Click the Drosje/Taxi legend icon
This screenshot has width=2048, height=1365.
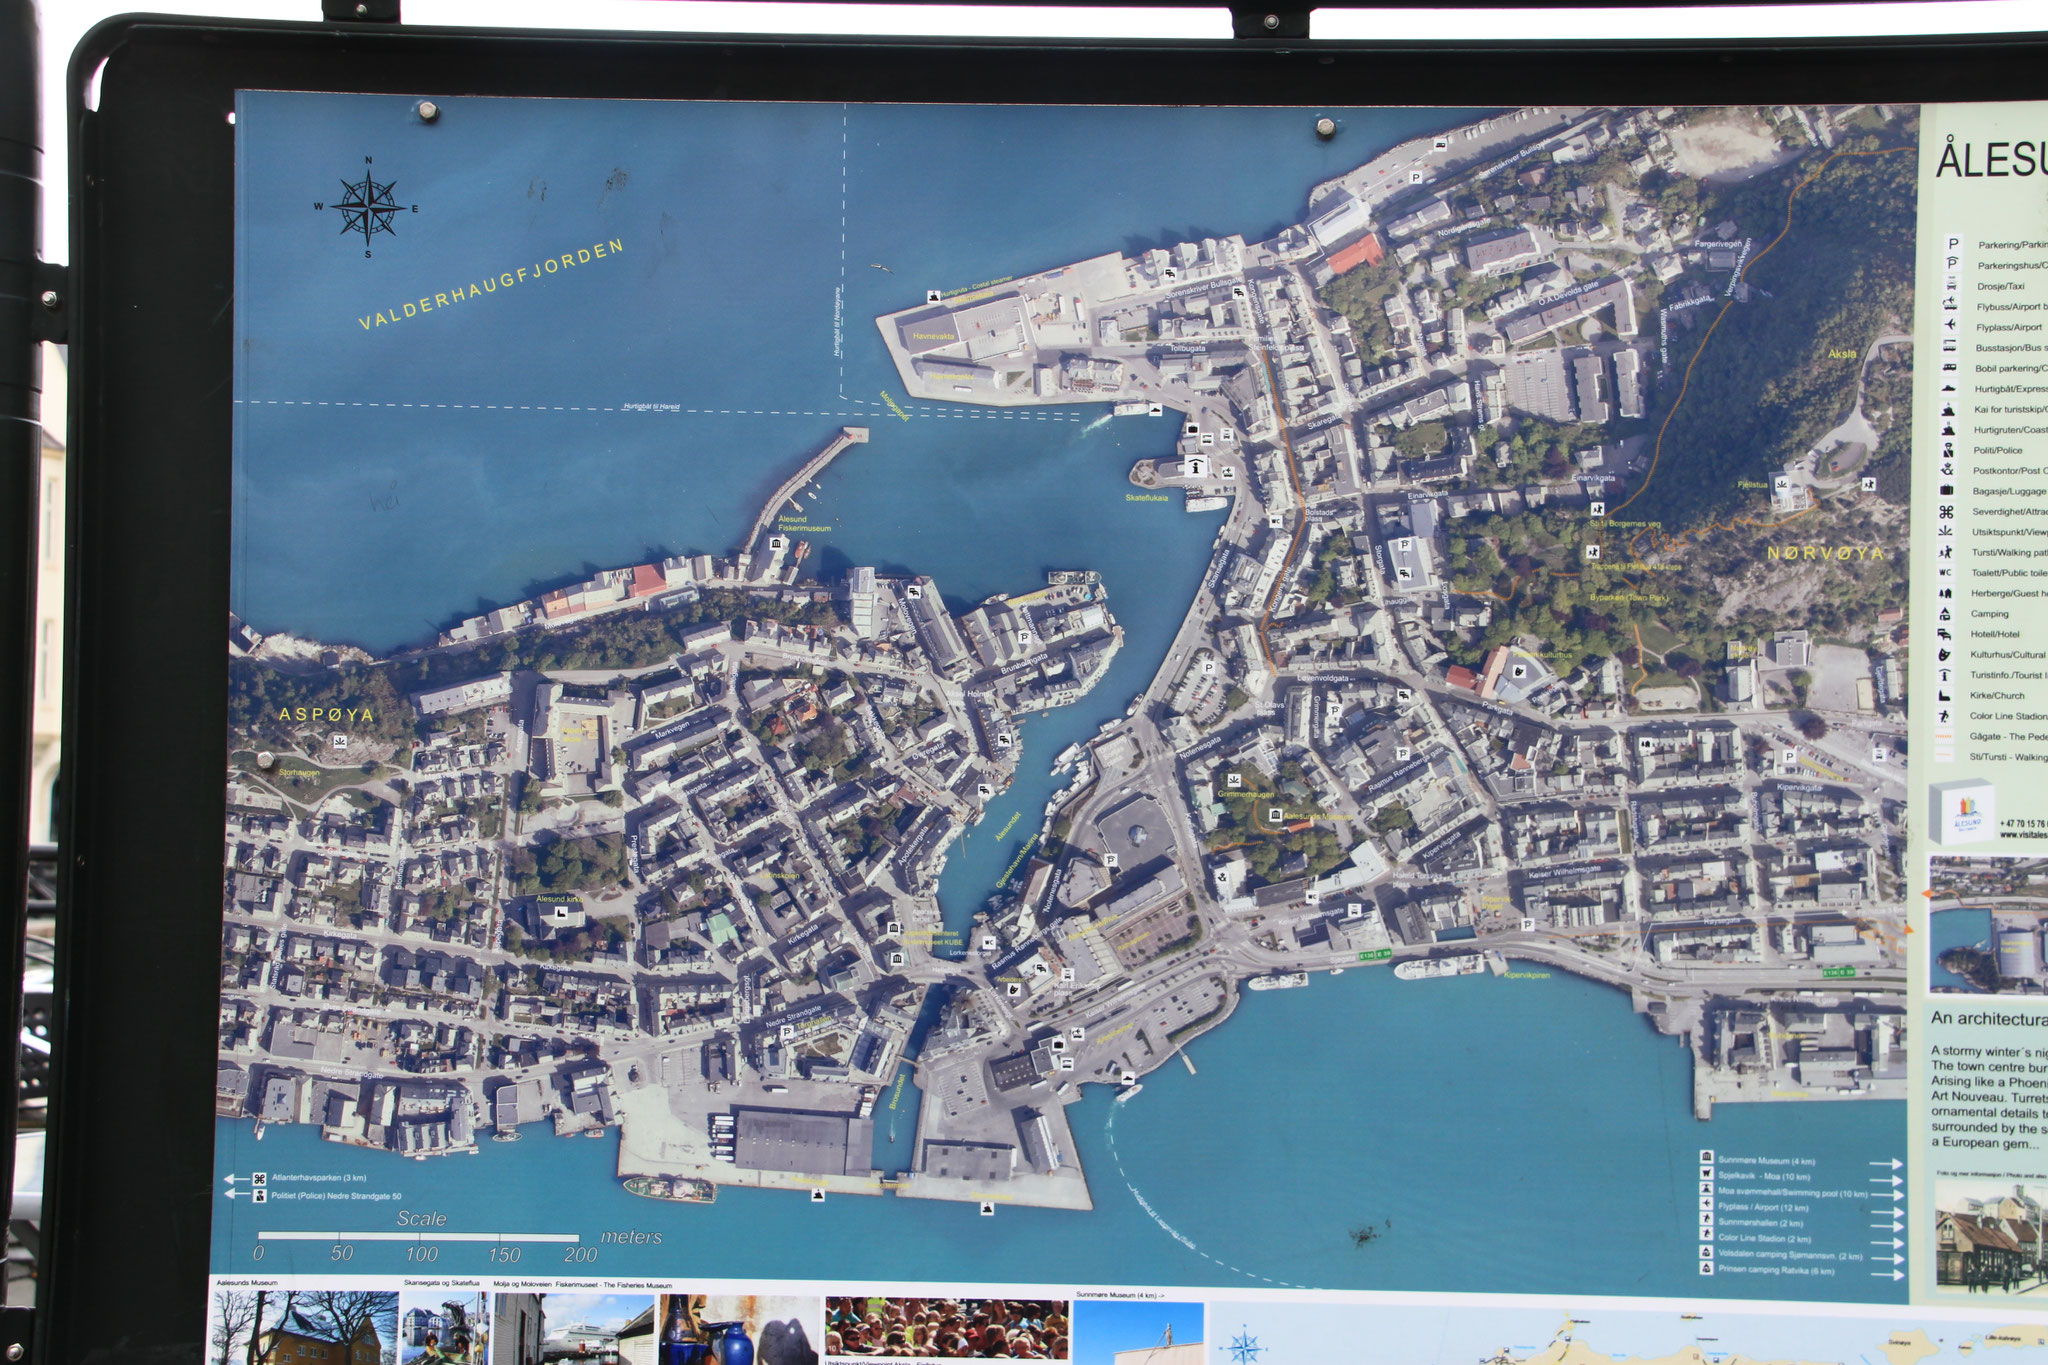(1951, 285)
